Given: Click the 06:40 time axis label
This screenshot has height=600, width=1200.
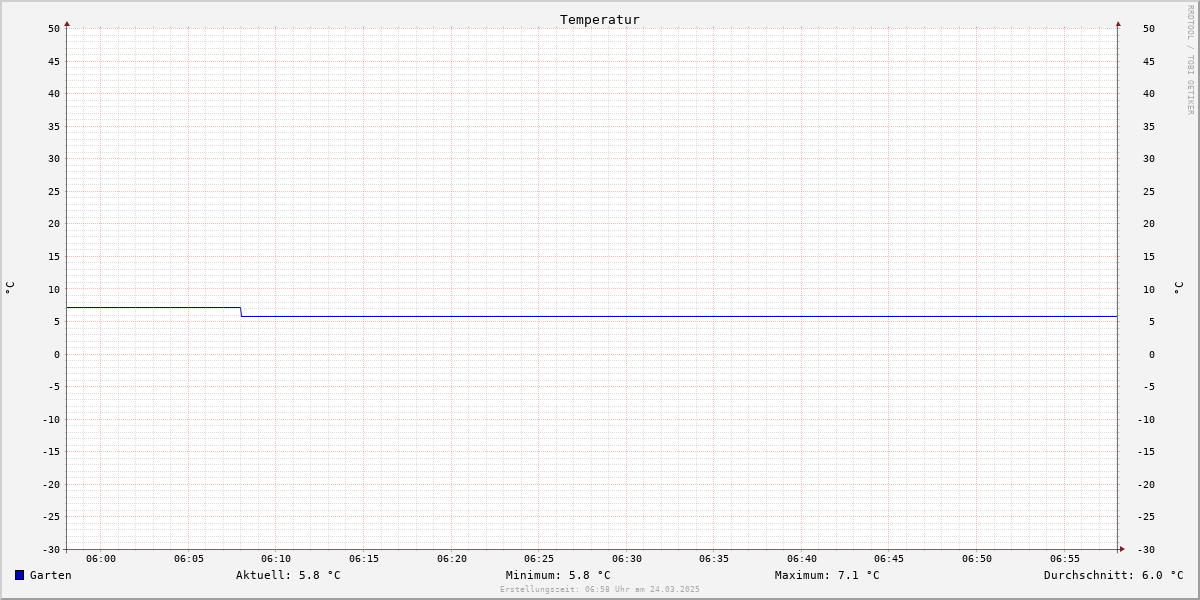Looking at the screenshot, I should coord(802,559).
